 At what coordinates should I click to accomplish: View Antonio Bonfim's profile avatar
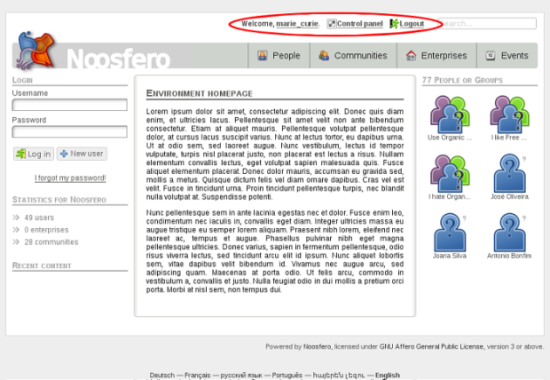509,233
